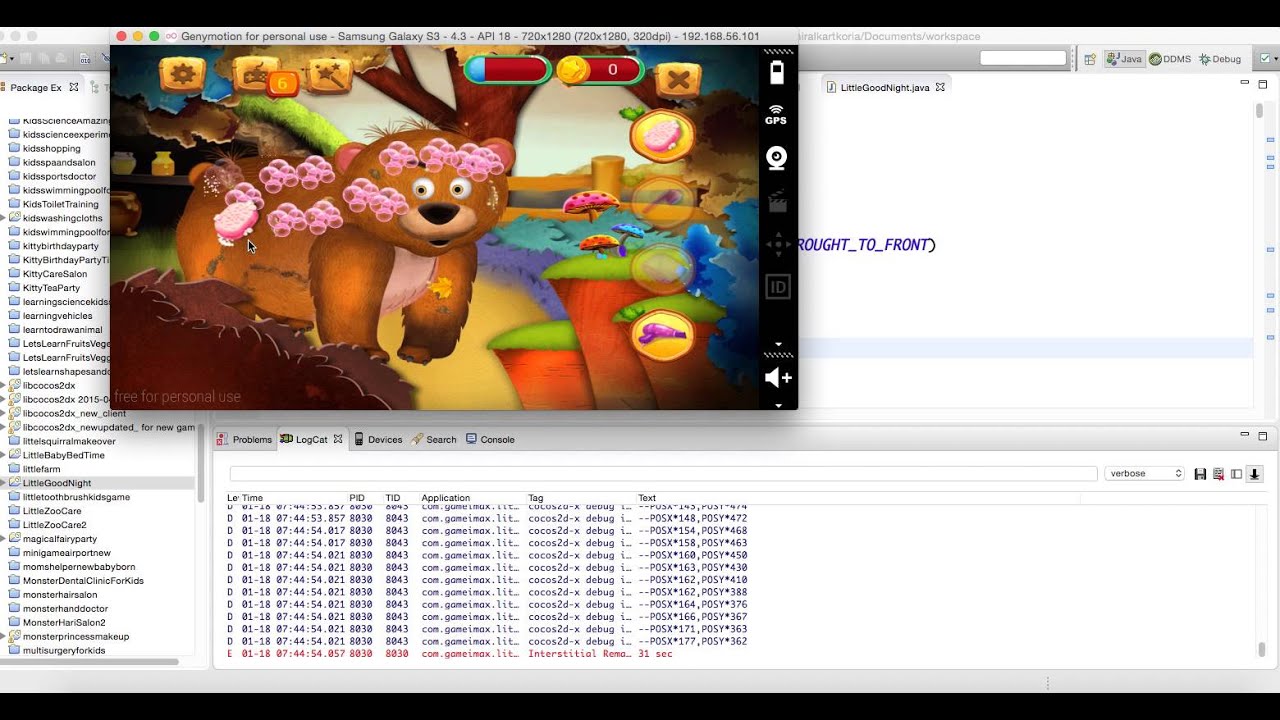Switch to the Devices tab
Image resolution: width=1280 pixels, height=720 pixels.
(x=378, y=439)
